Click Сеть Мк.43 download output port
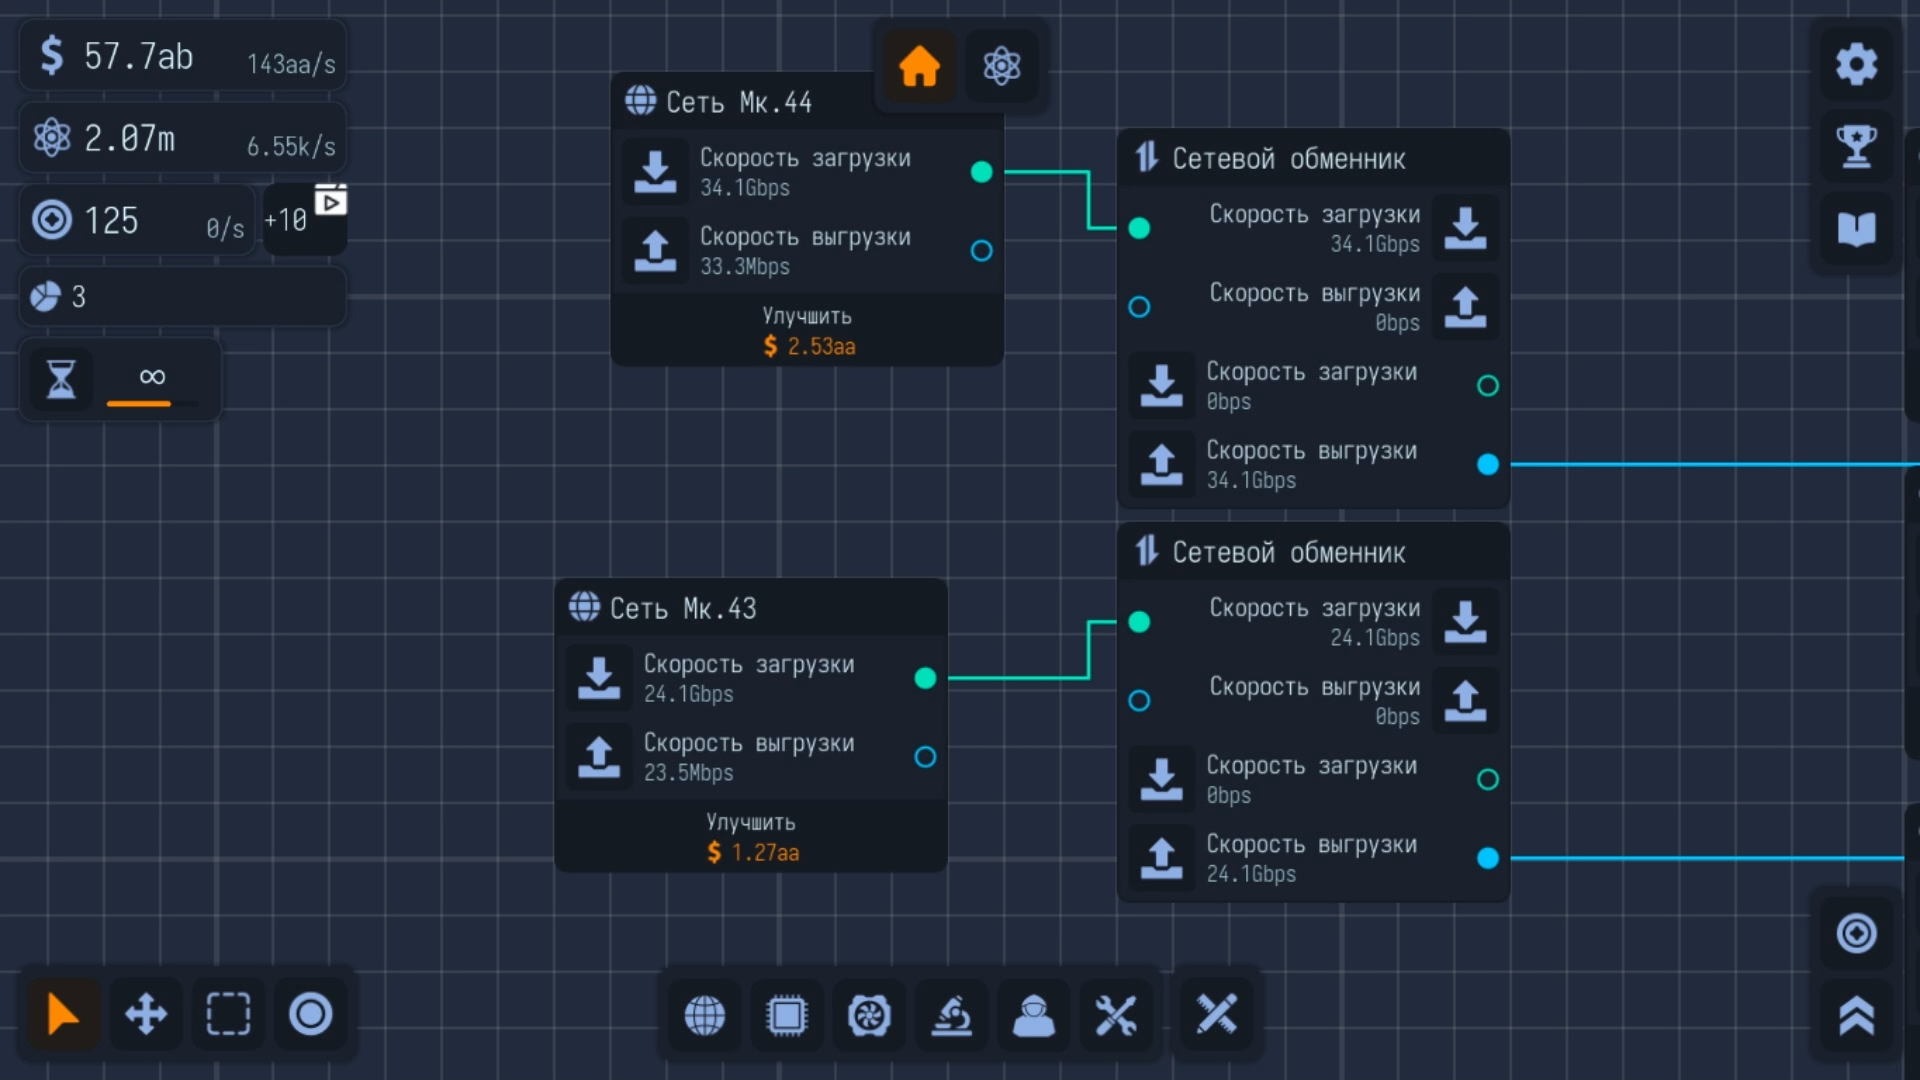This screenshot has height=1080, width=1920. [926, 678]
